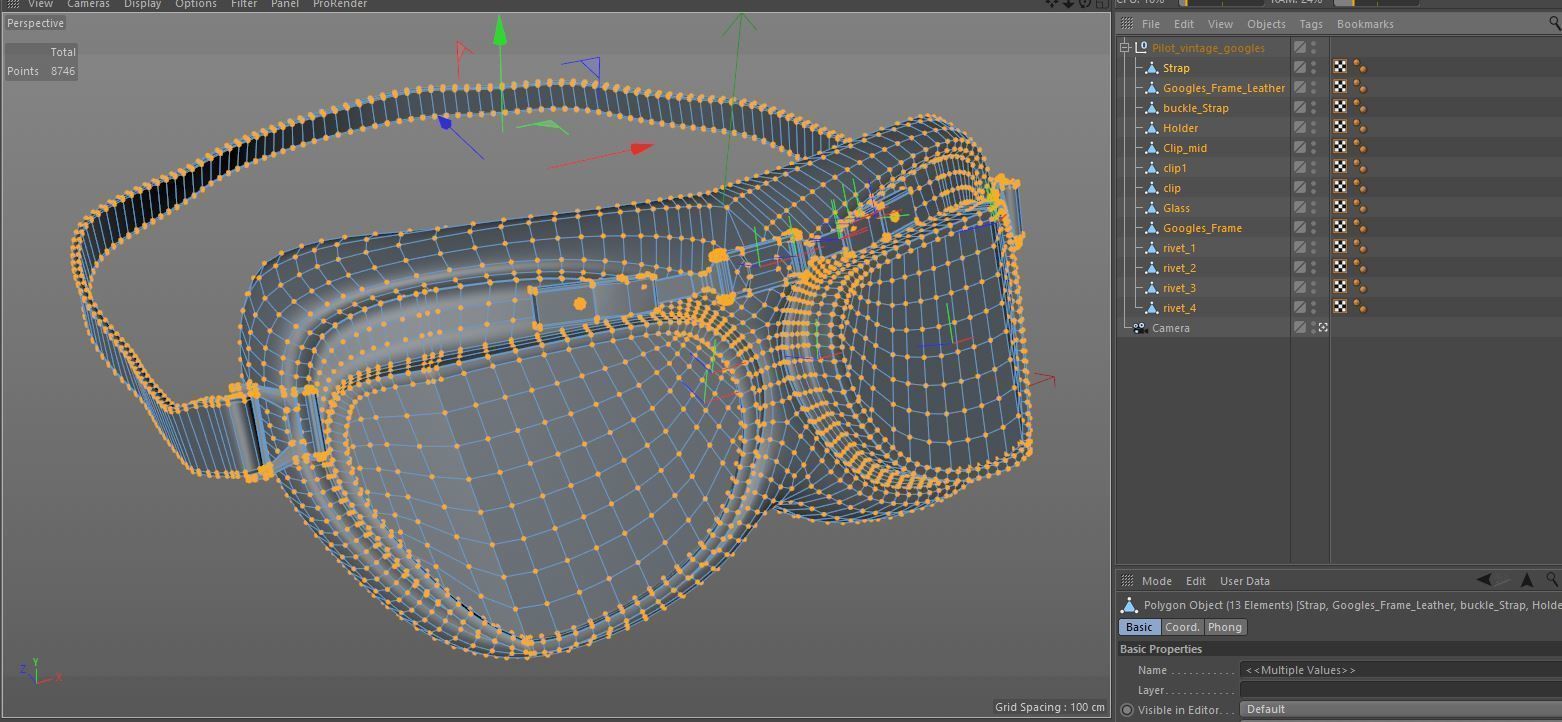The image size is (1562, 722).
Task: Switch to the Phong tab
Action: [1225, 628]
